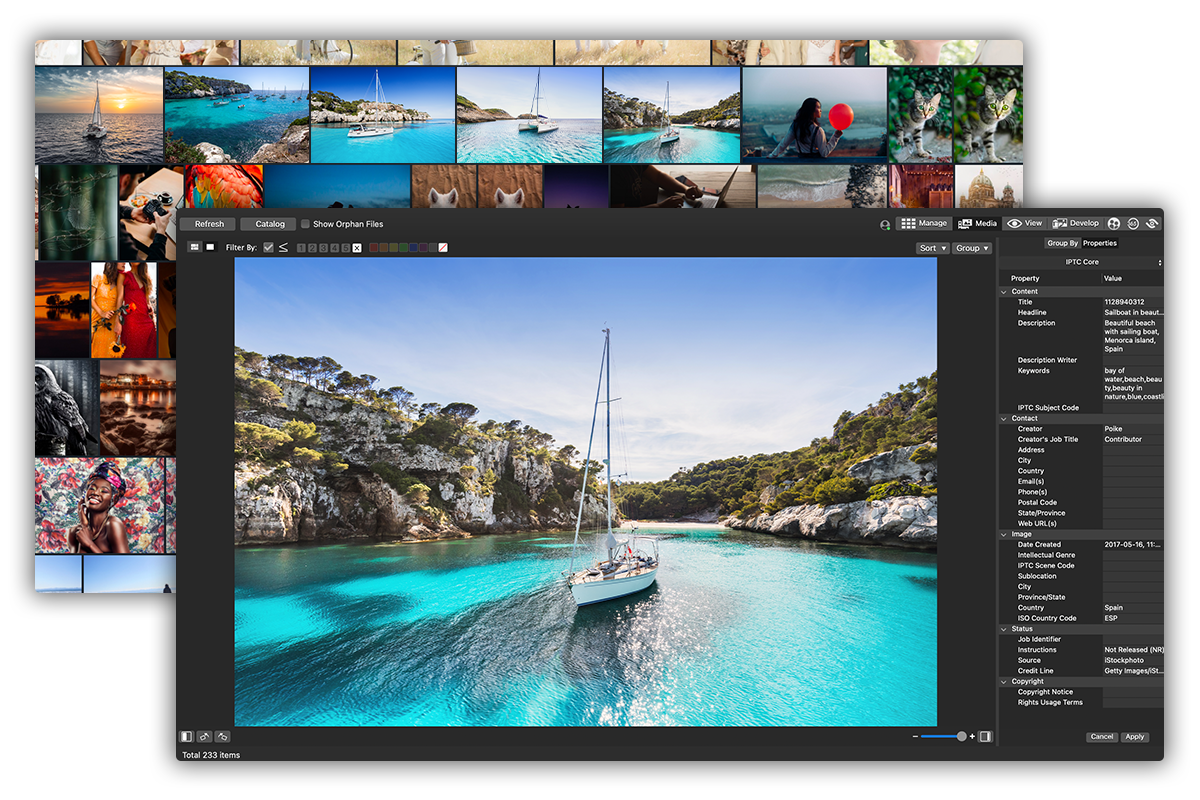
Task: Enable Show Orphan Files checkbox
Action: point(304,224)
